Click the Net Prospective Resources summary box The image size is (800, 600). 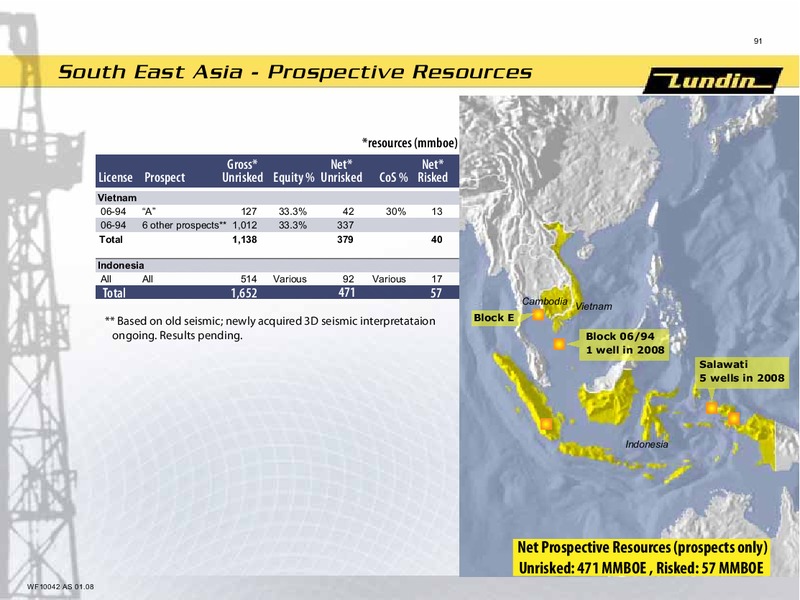642,557
